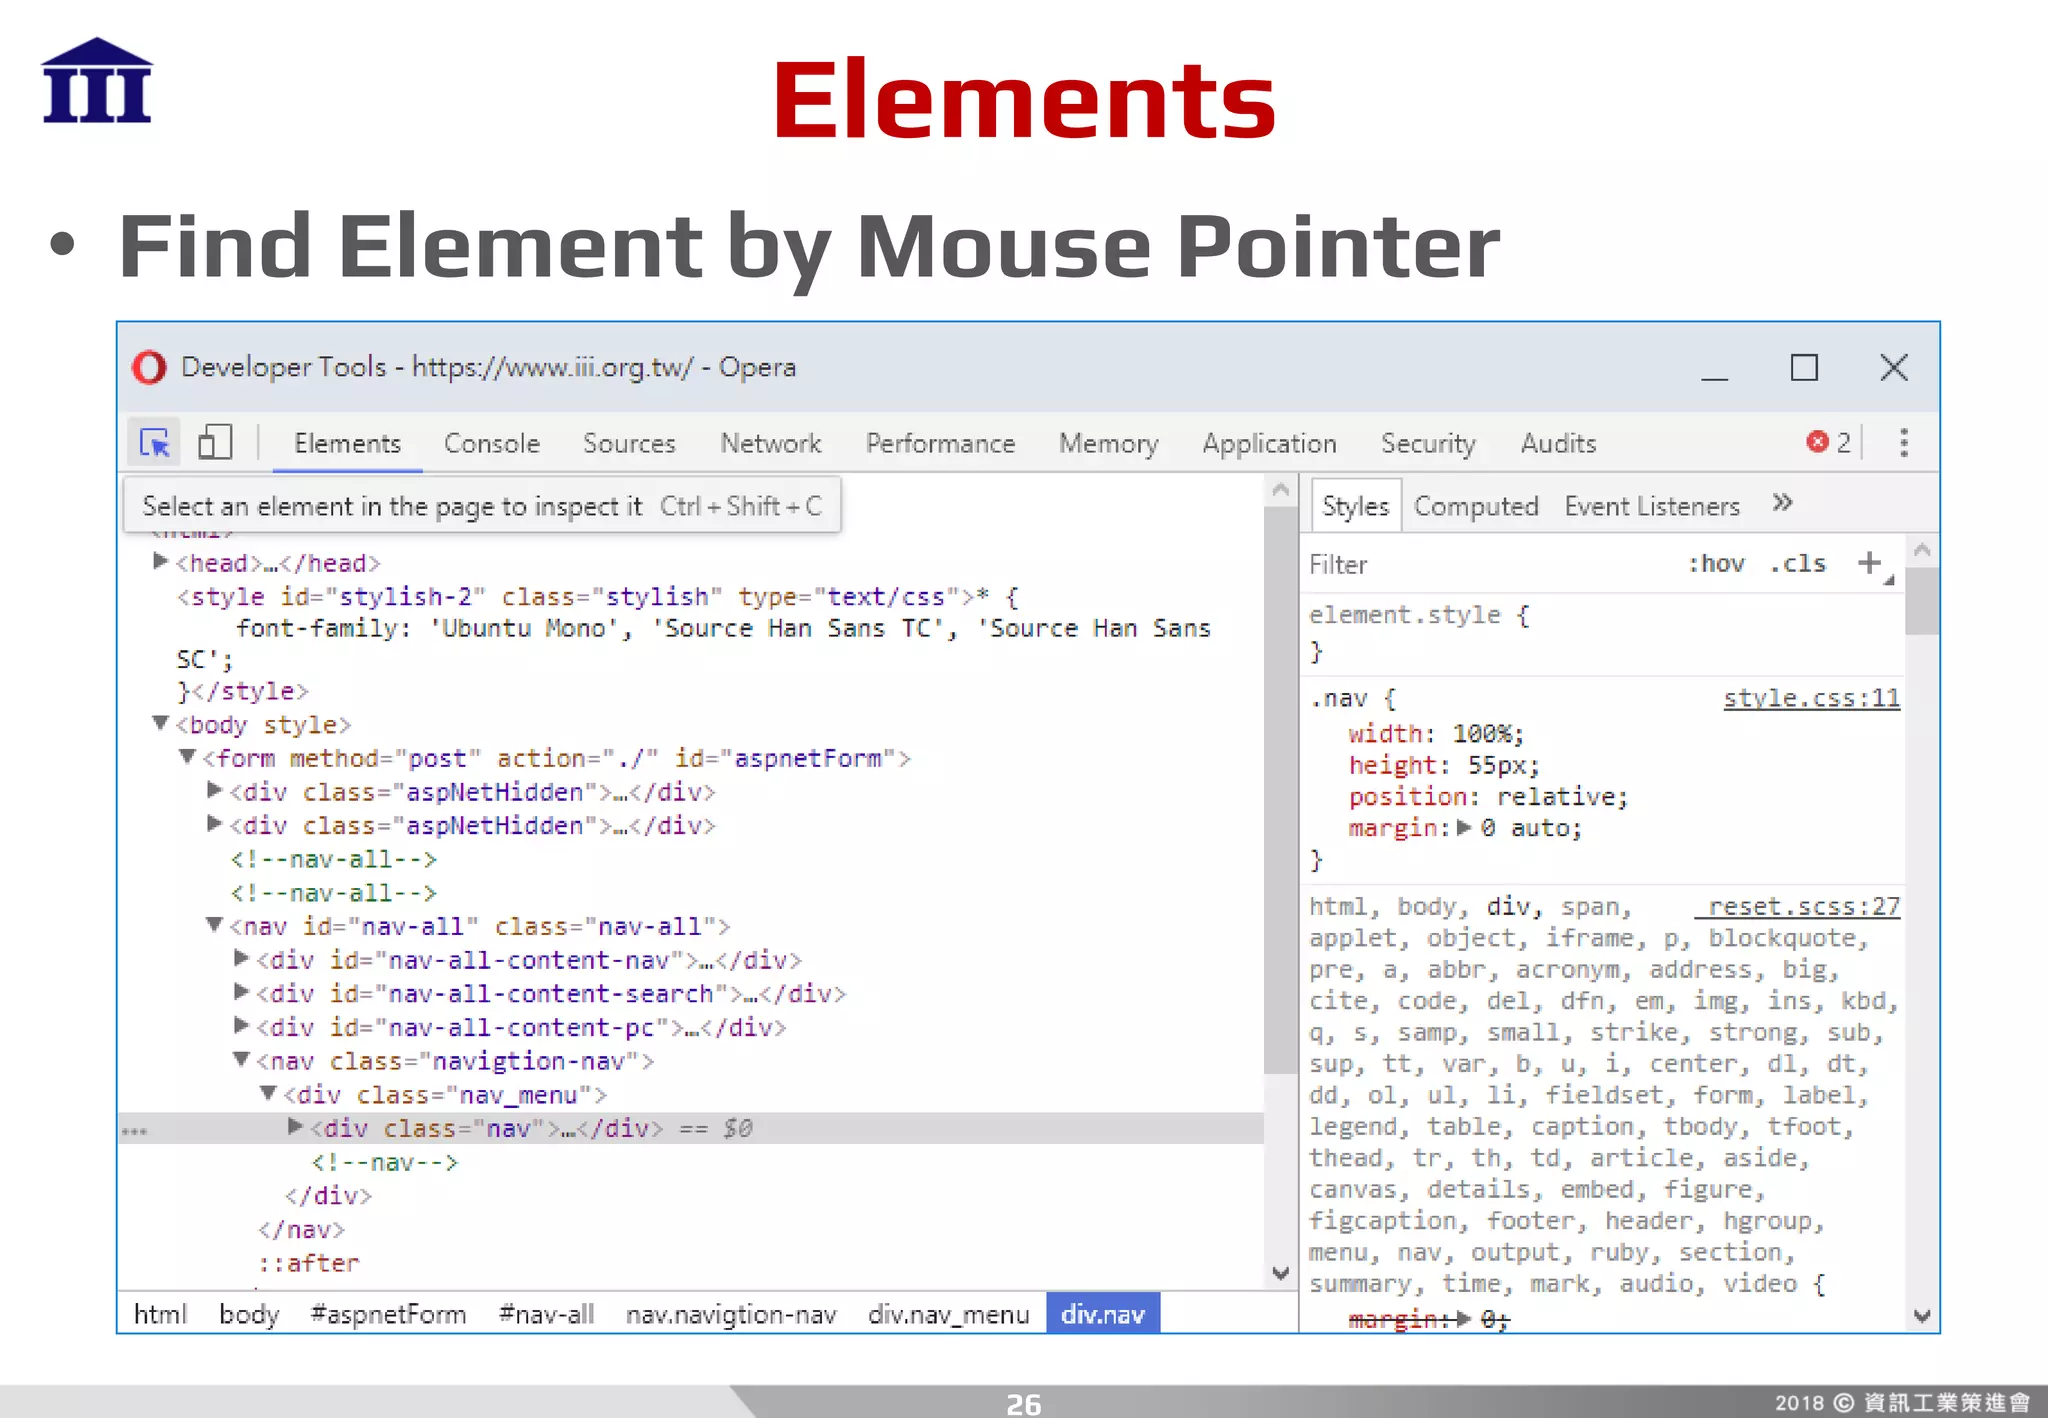
Task: Open the DevTools three-dot menu
Action: [1903, 442]
